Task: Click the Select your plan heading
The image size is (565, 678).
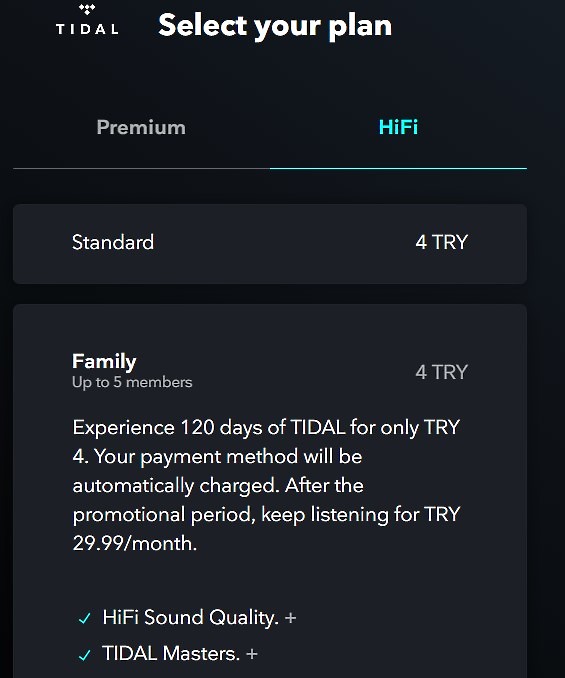Action: (275, 25)
